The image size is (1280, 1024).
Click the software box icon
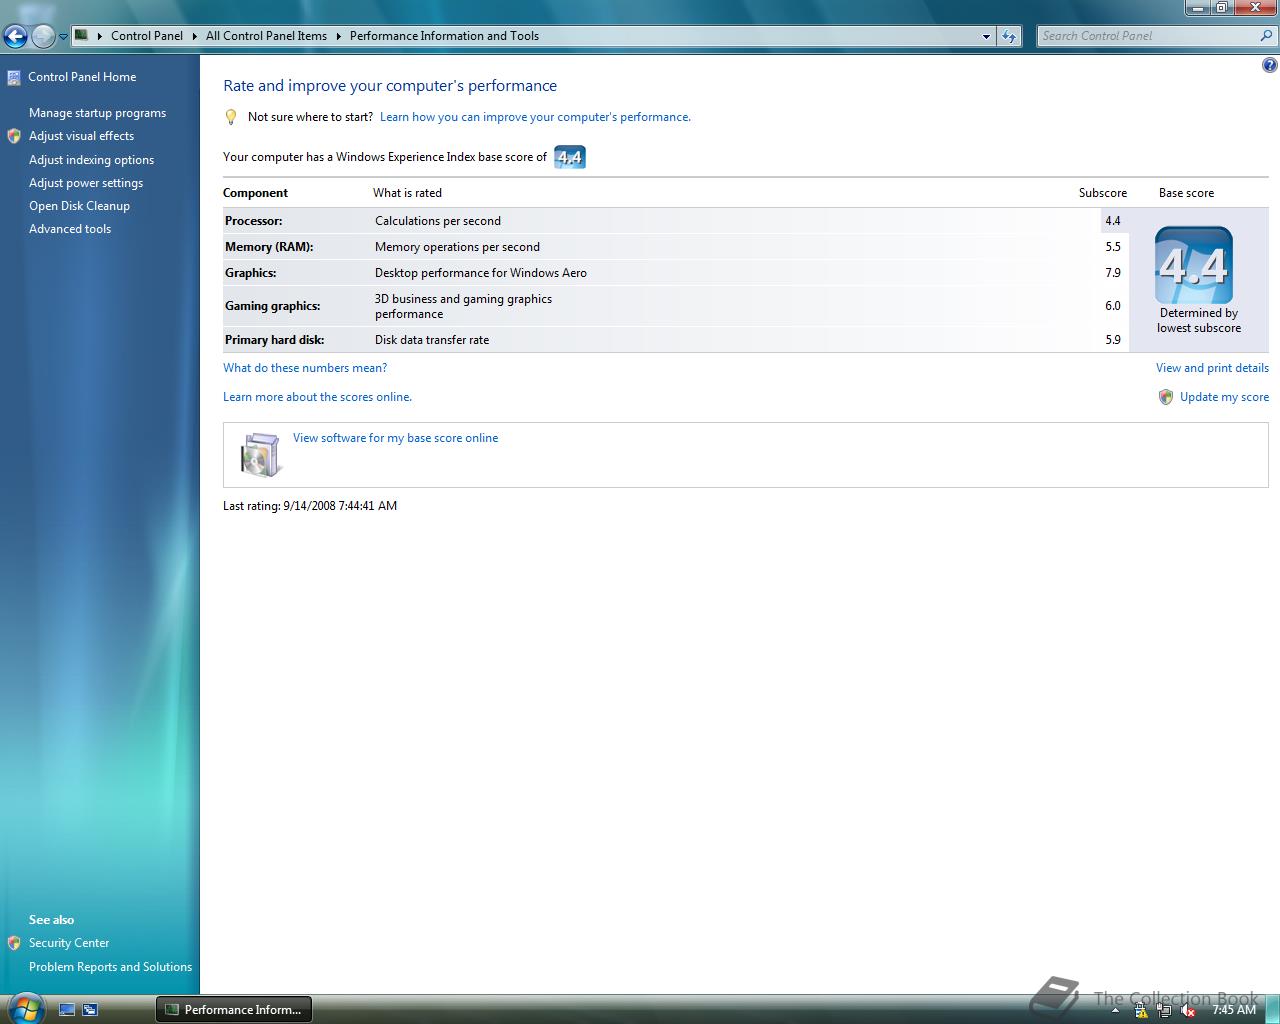pyautogui.click(x=260, y=455)
